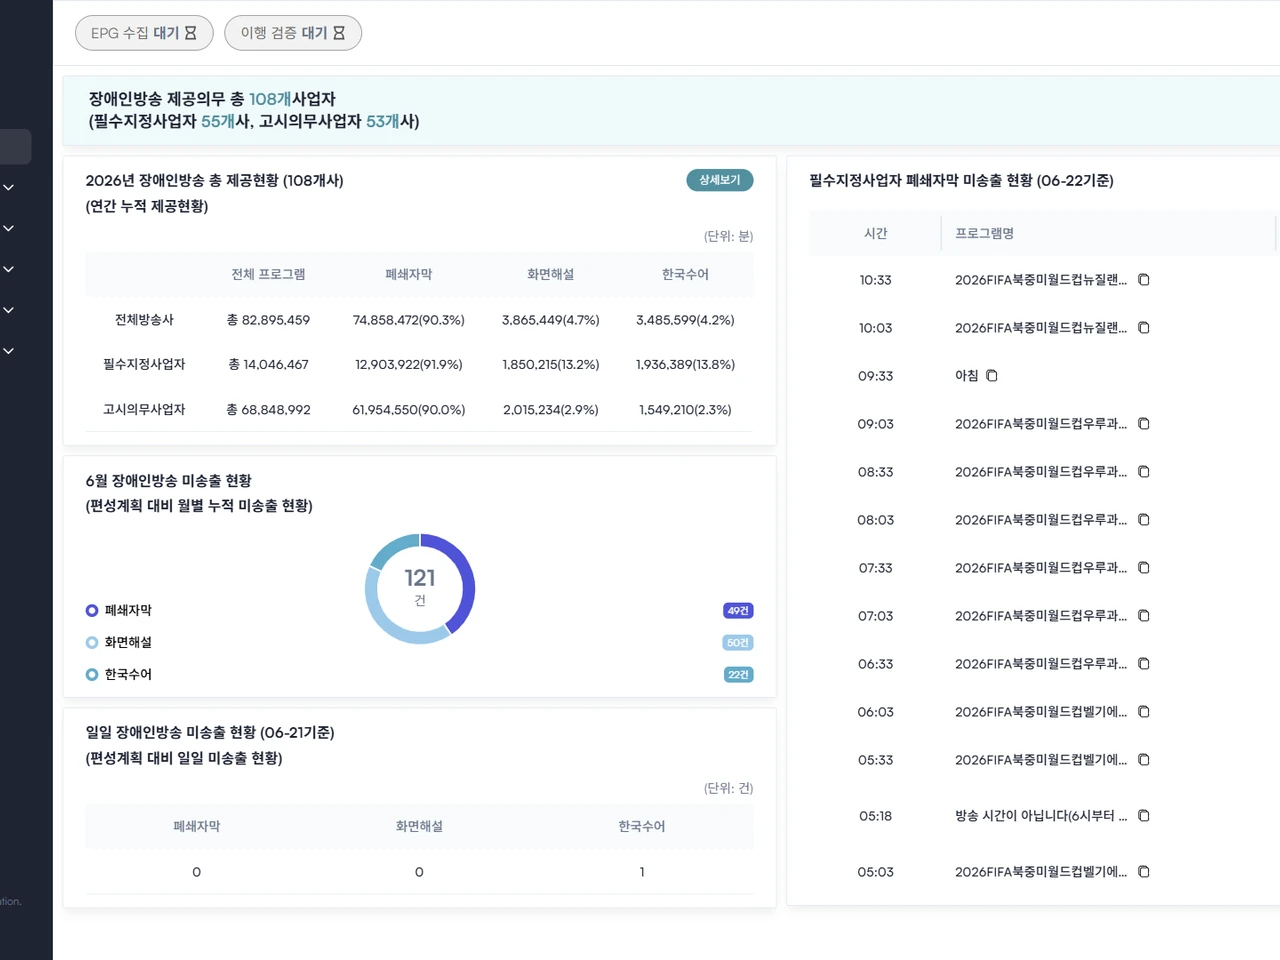Select the 필수지정사업자 row label in table
This screenshot has height=960, width=1280.
[x=144, y=364]
